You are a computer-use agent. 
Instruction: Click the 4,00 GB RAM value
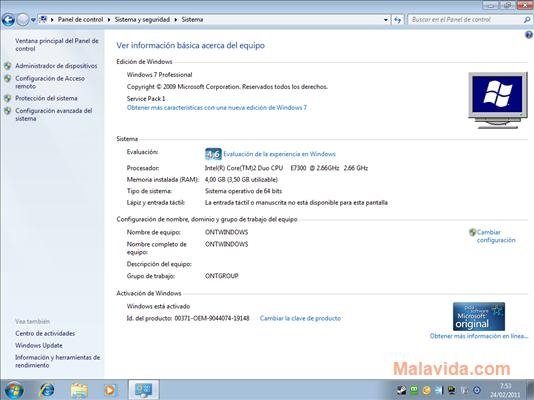pyautogui.click(x=241, y=179)
